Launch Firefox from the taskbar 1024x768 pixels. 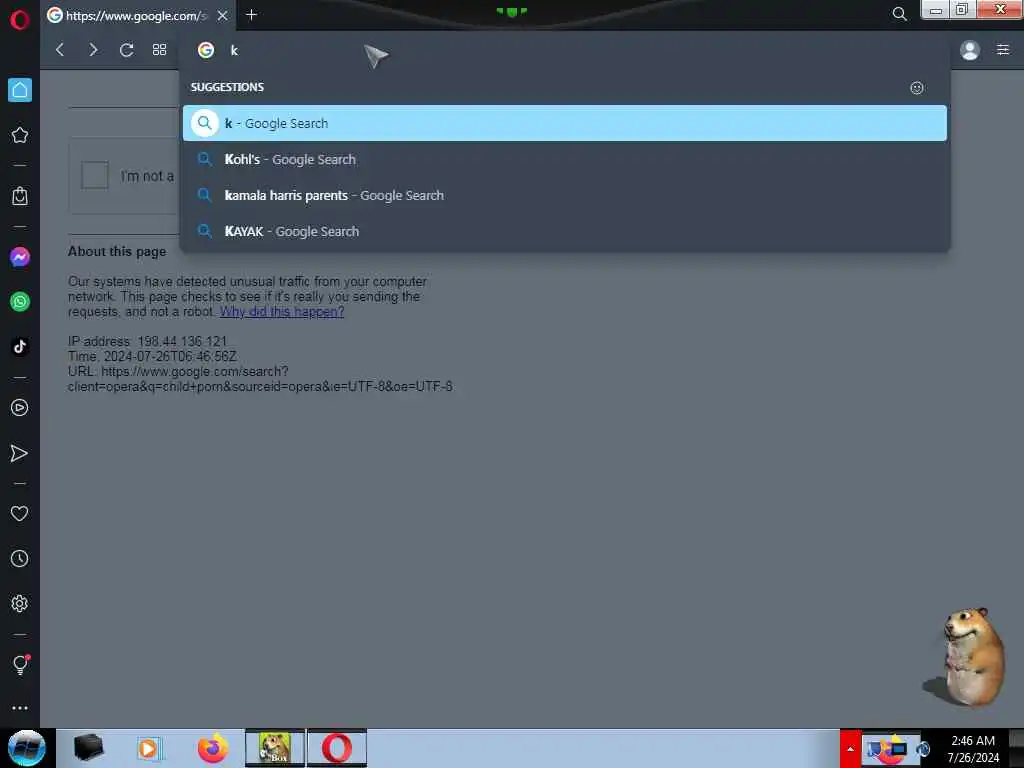pos(213,748)
